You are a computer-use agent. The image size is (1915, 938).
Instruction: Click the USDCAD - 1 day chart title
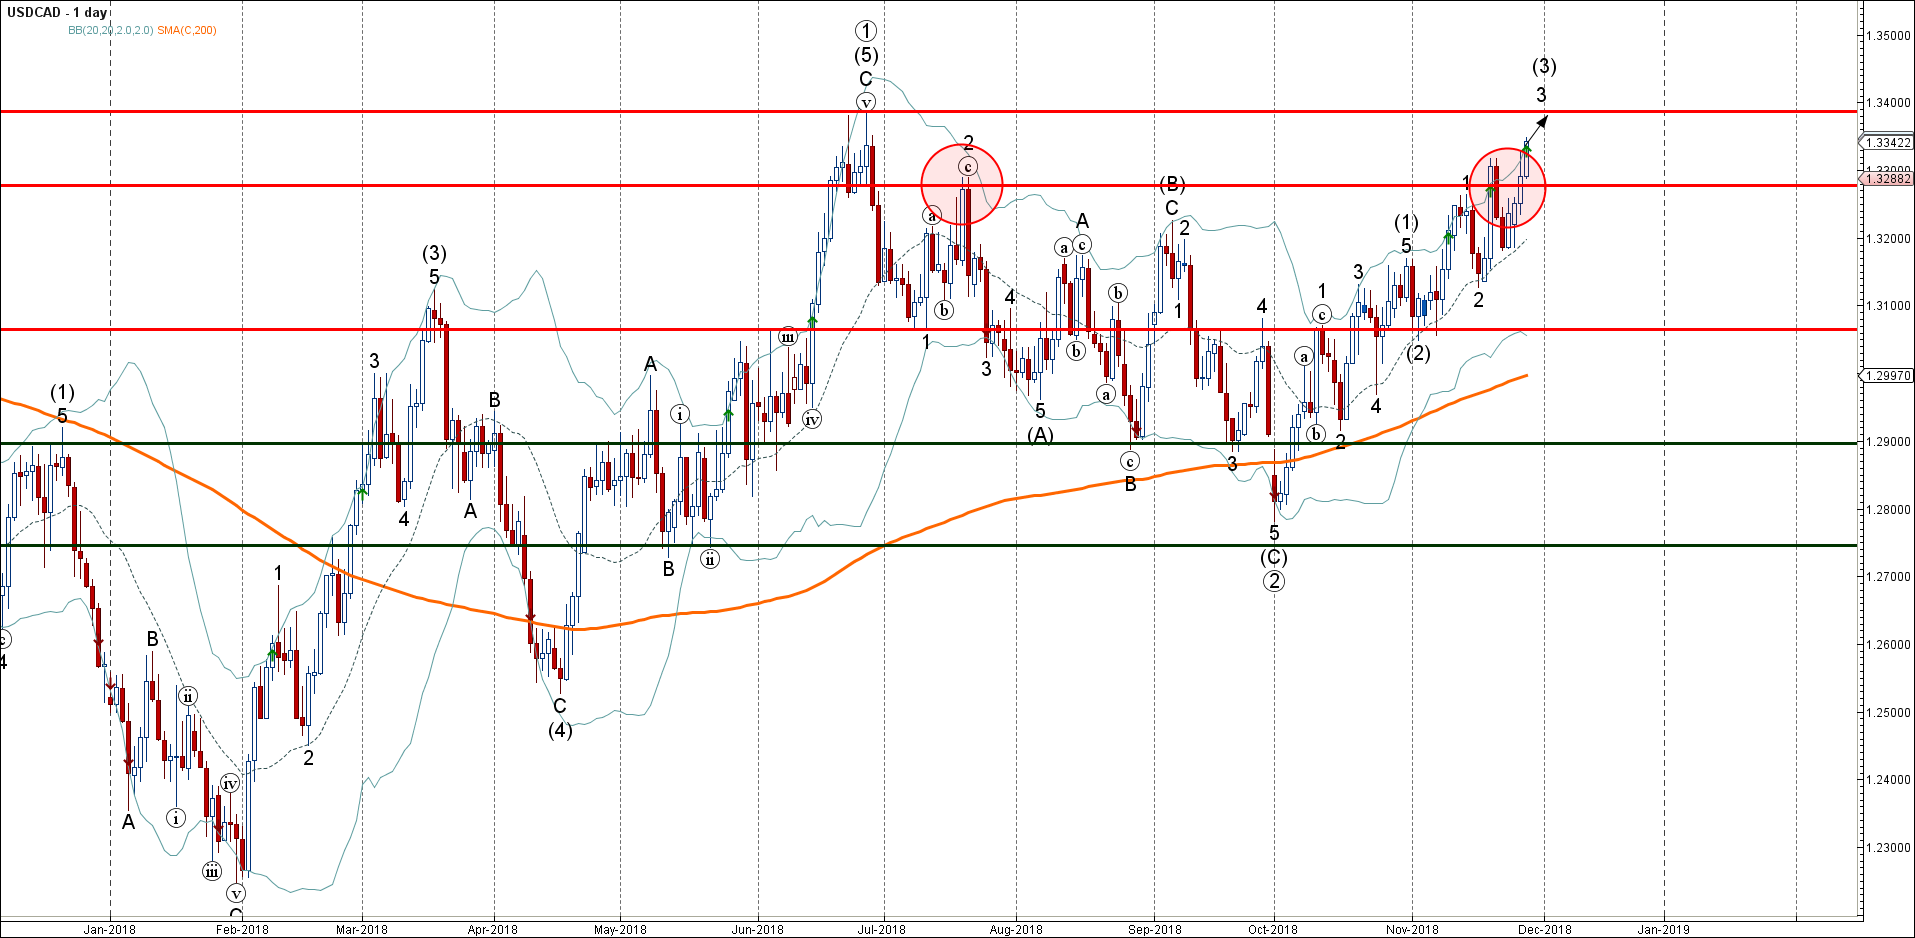(57, 13)
